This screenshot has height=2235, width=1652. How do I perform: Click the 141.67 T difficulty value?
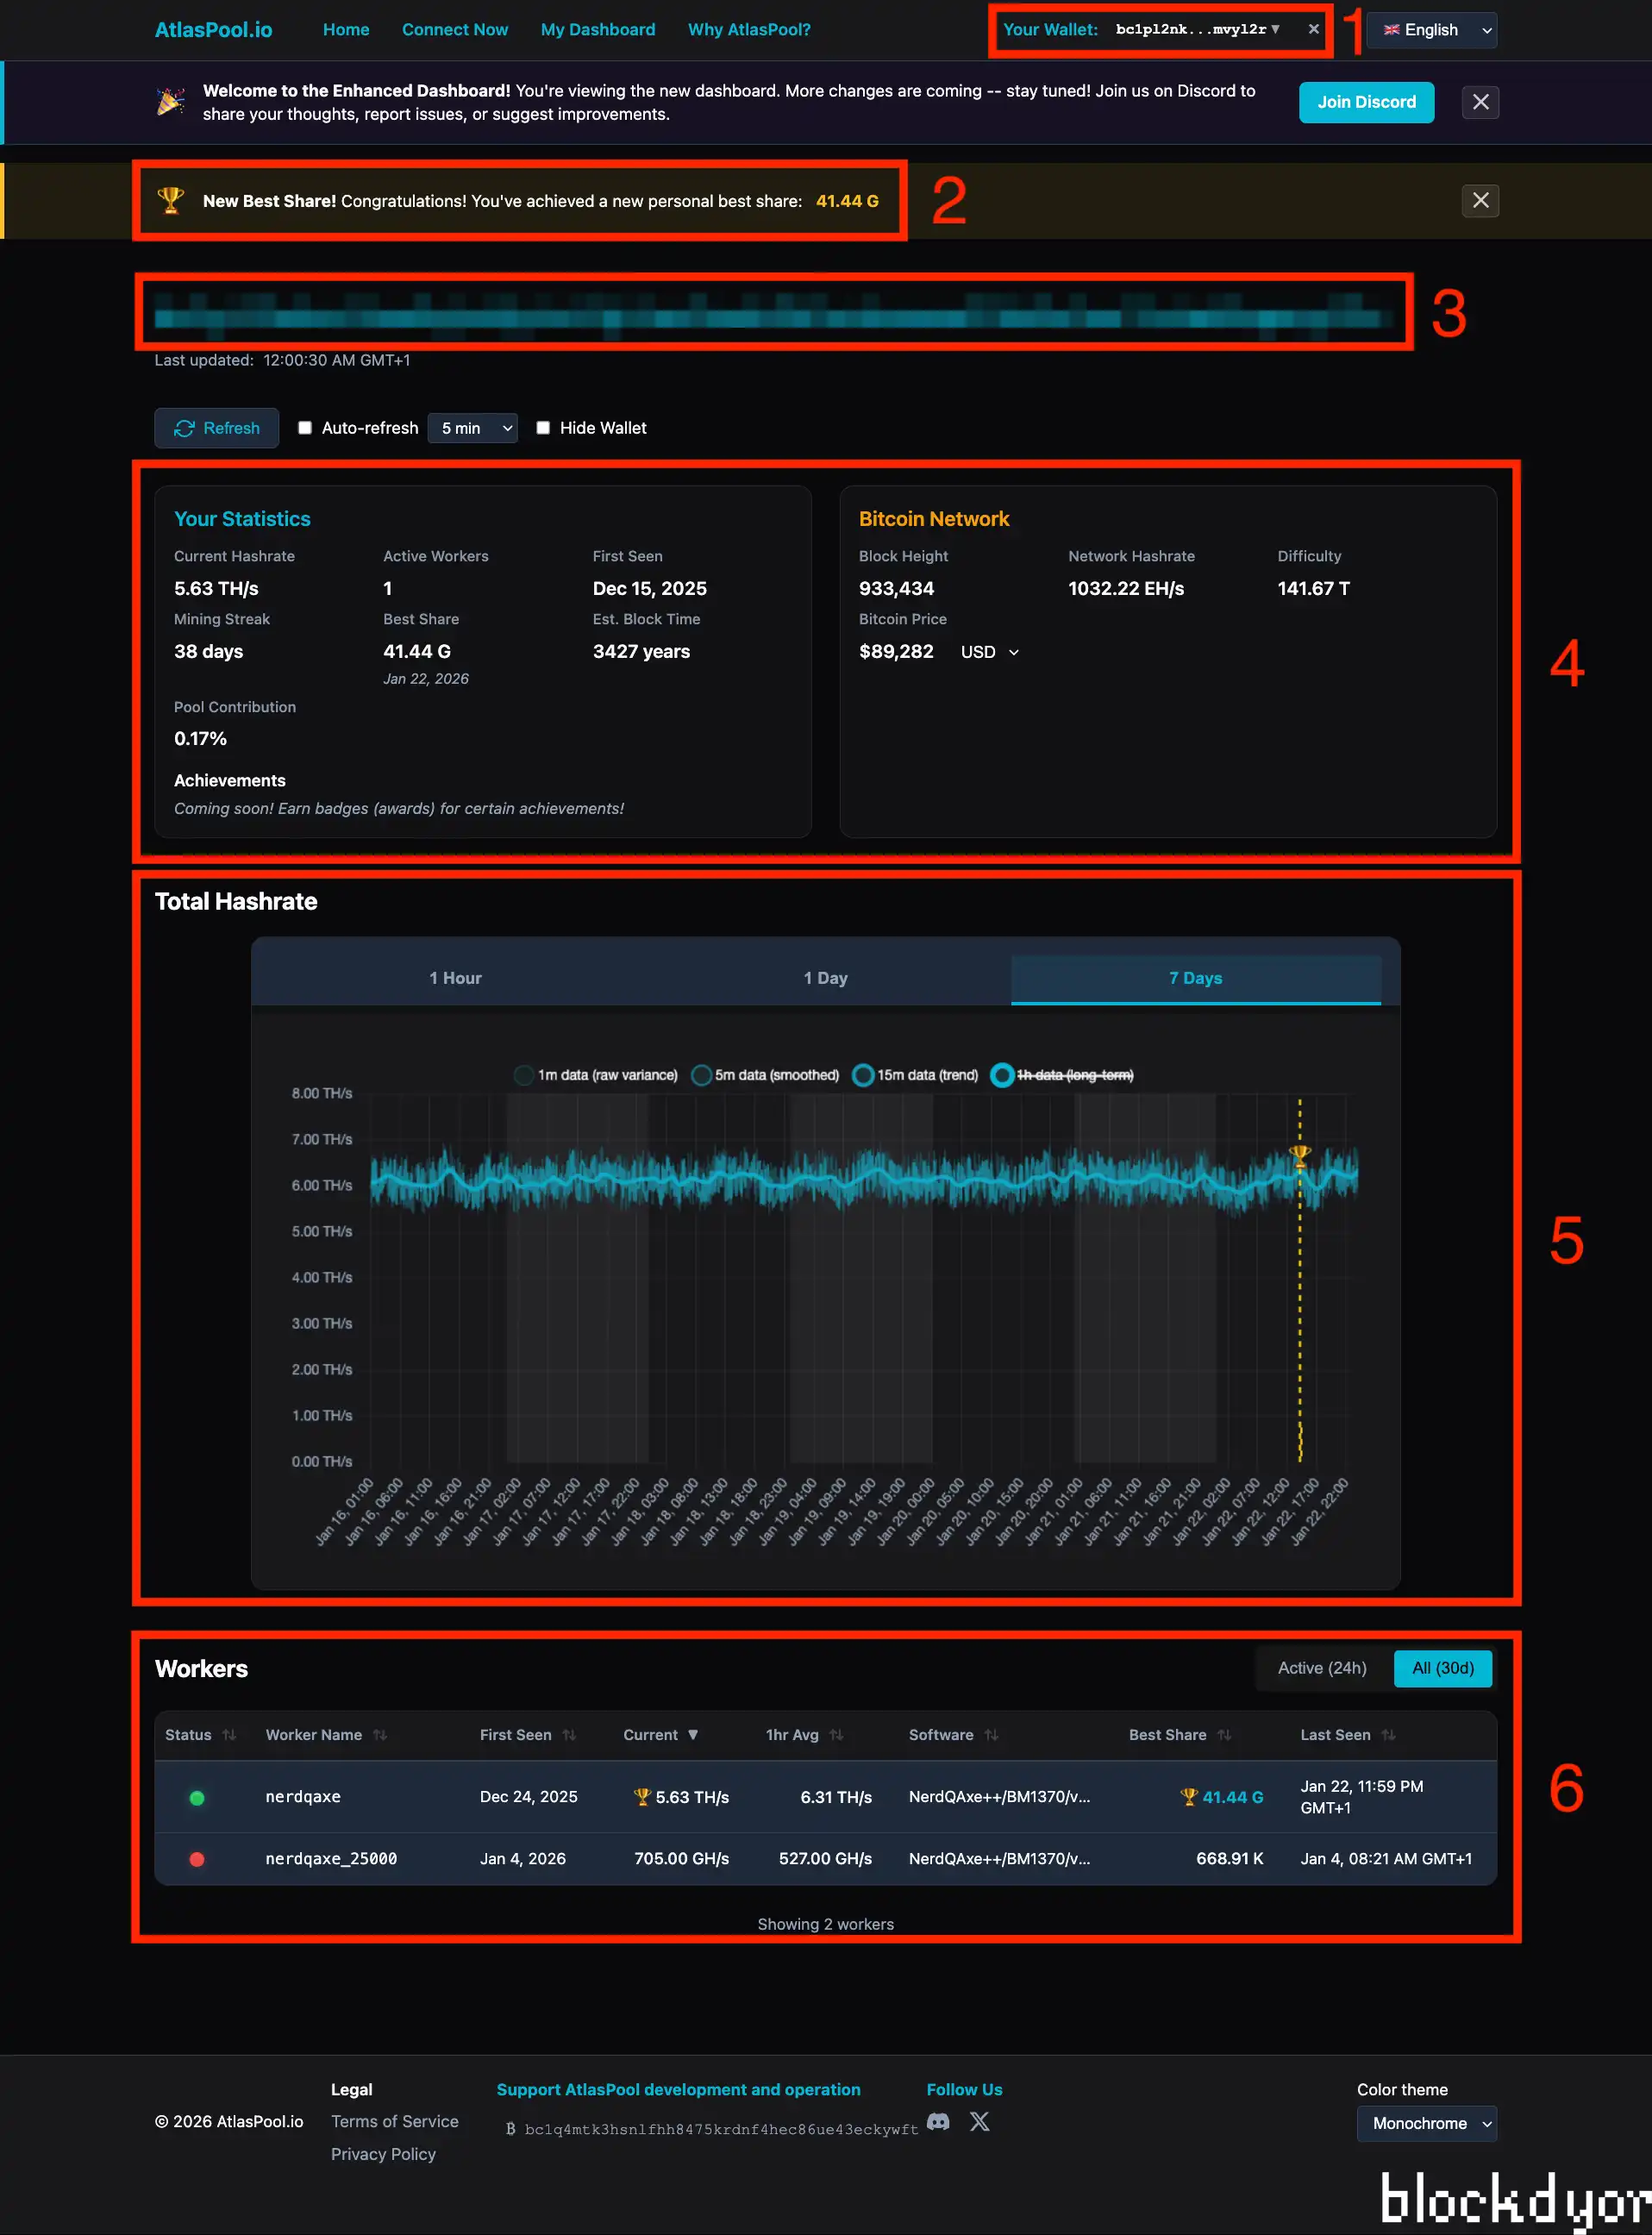[1313, 588]
